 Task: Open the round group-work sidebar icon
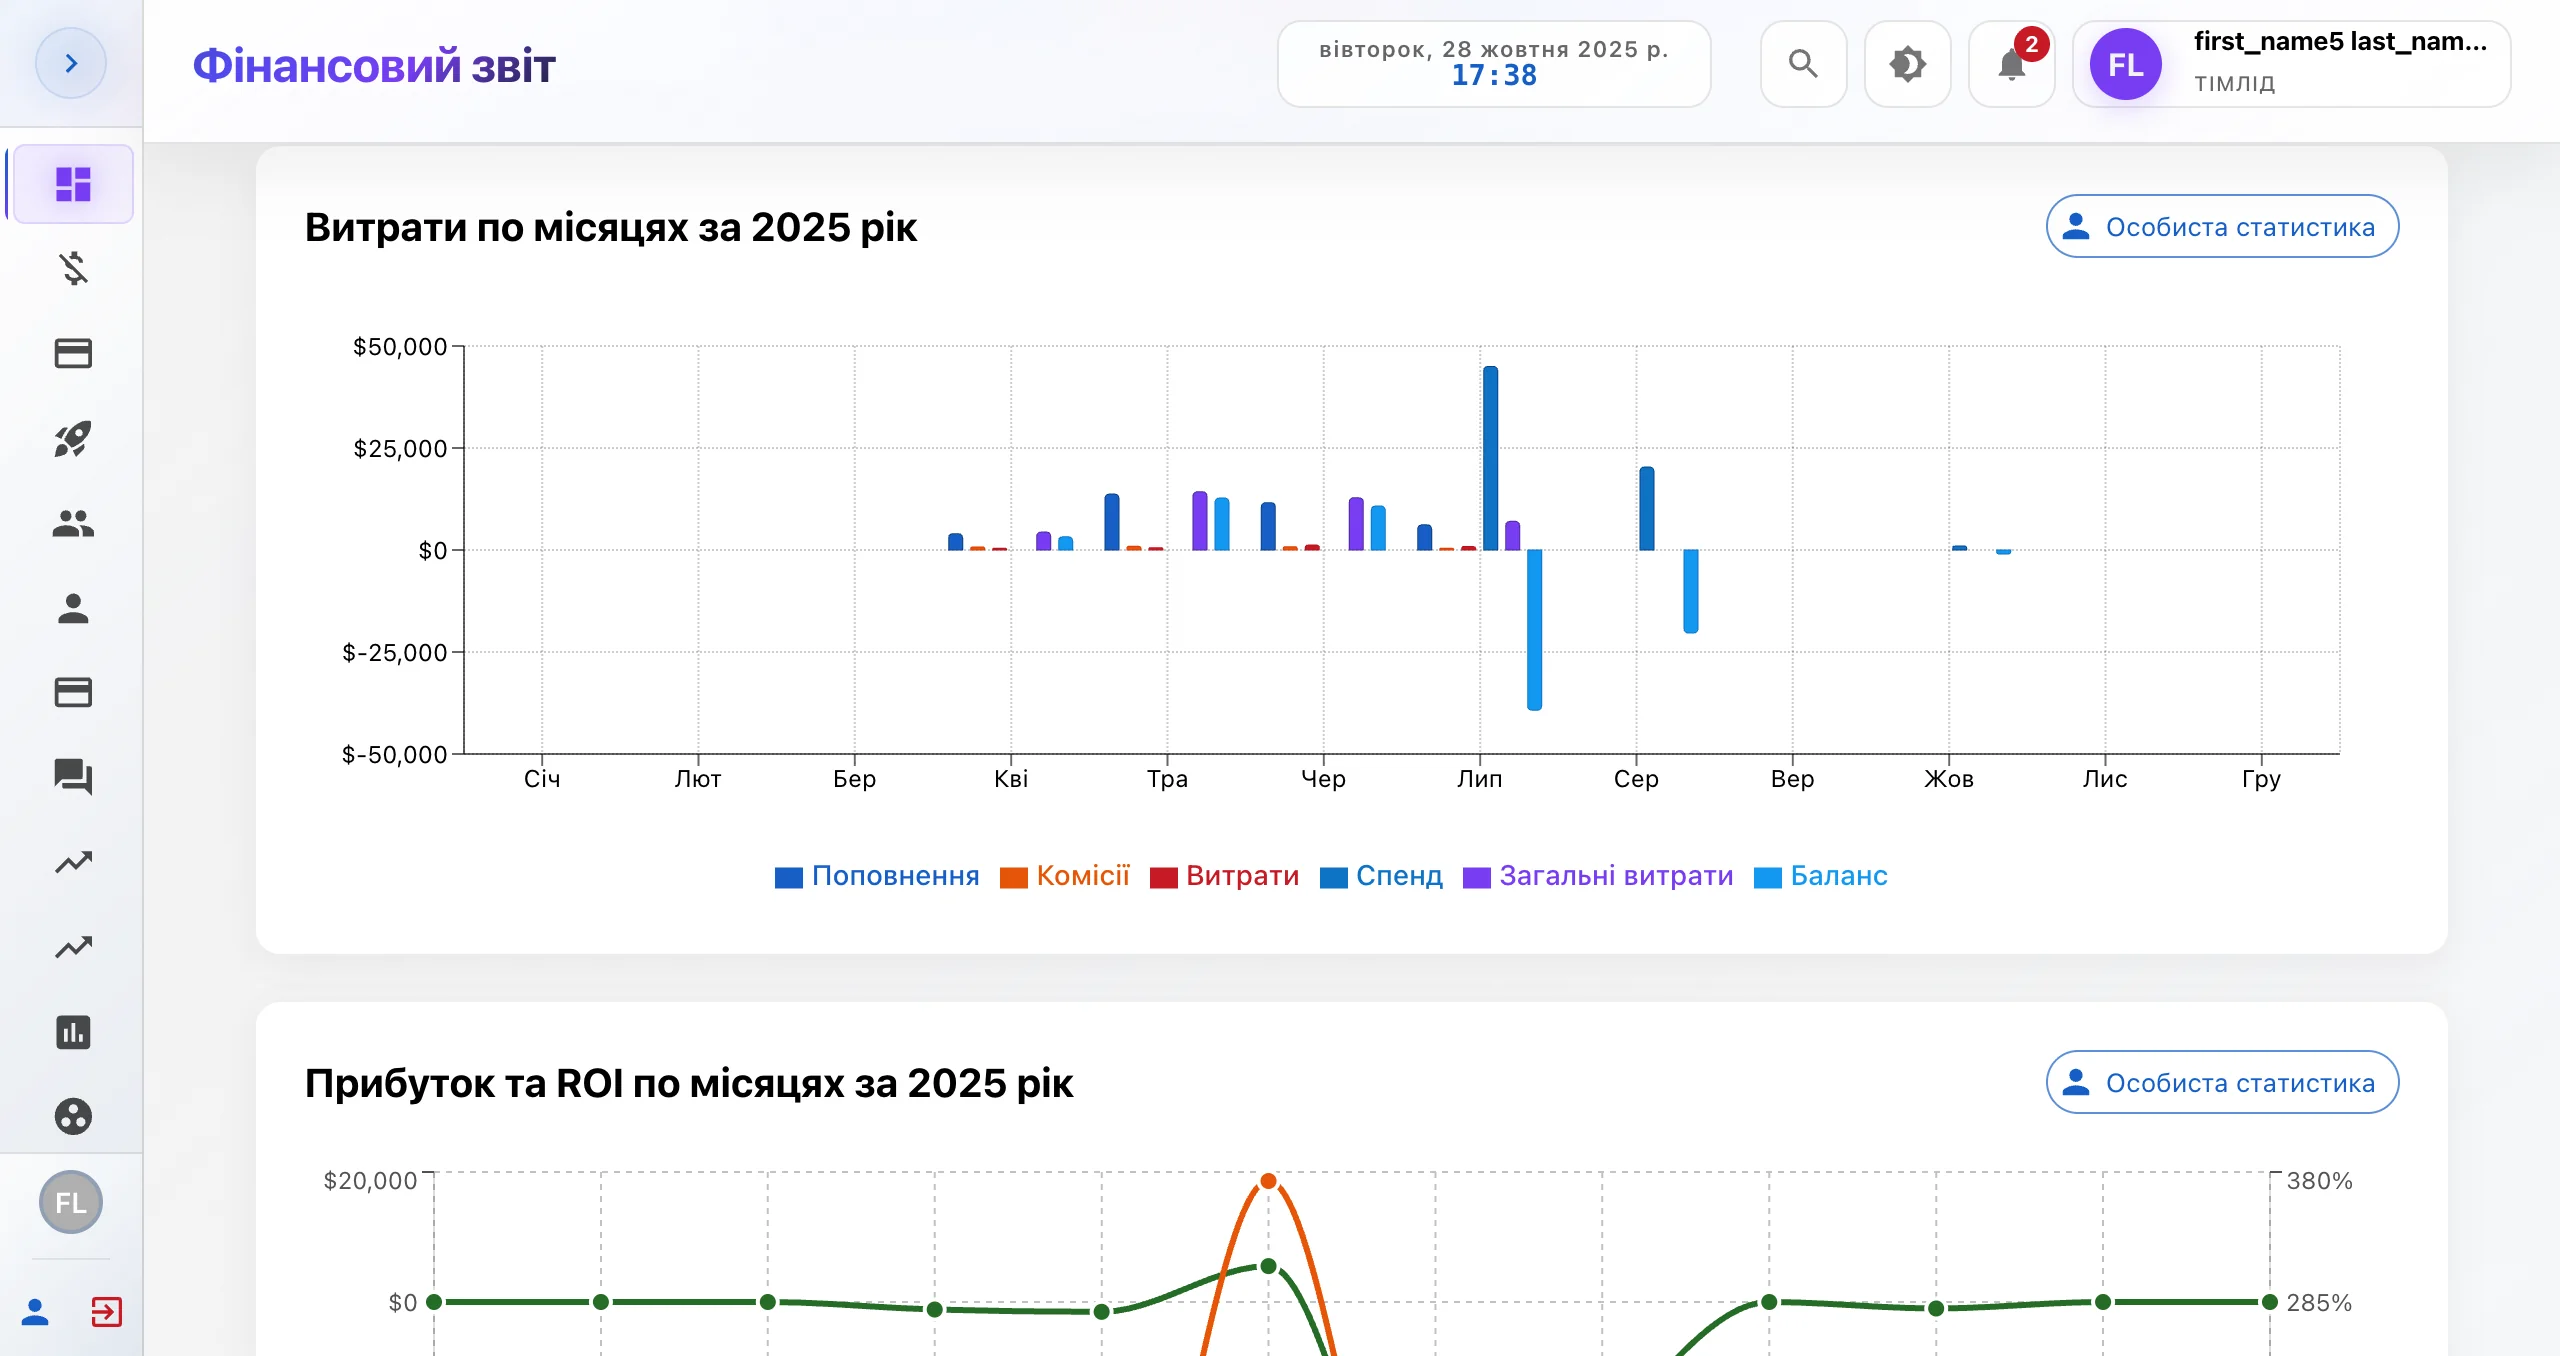(73, 1116)
